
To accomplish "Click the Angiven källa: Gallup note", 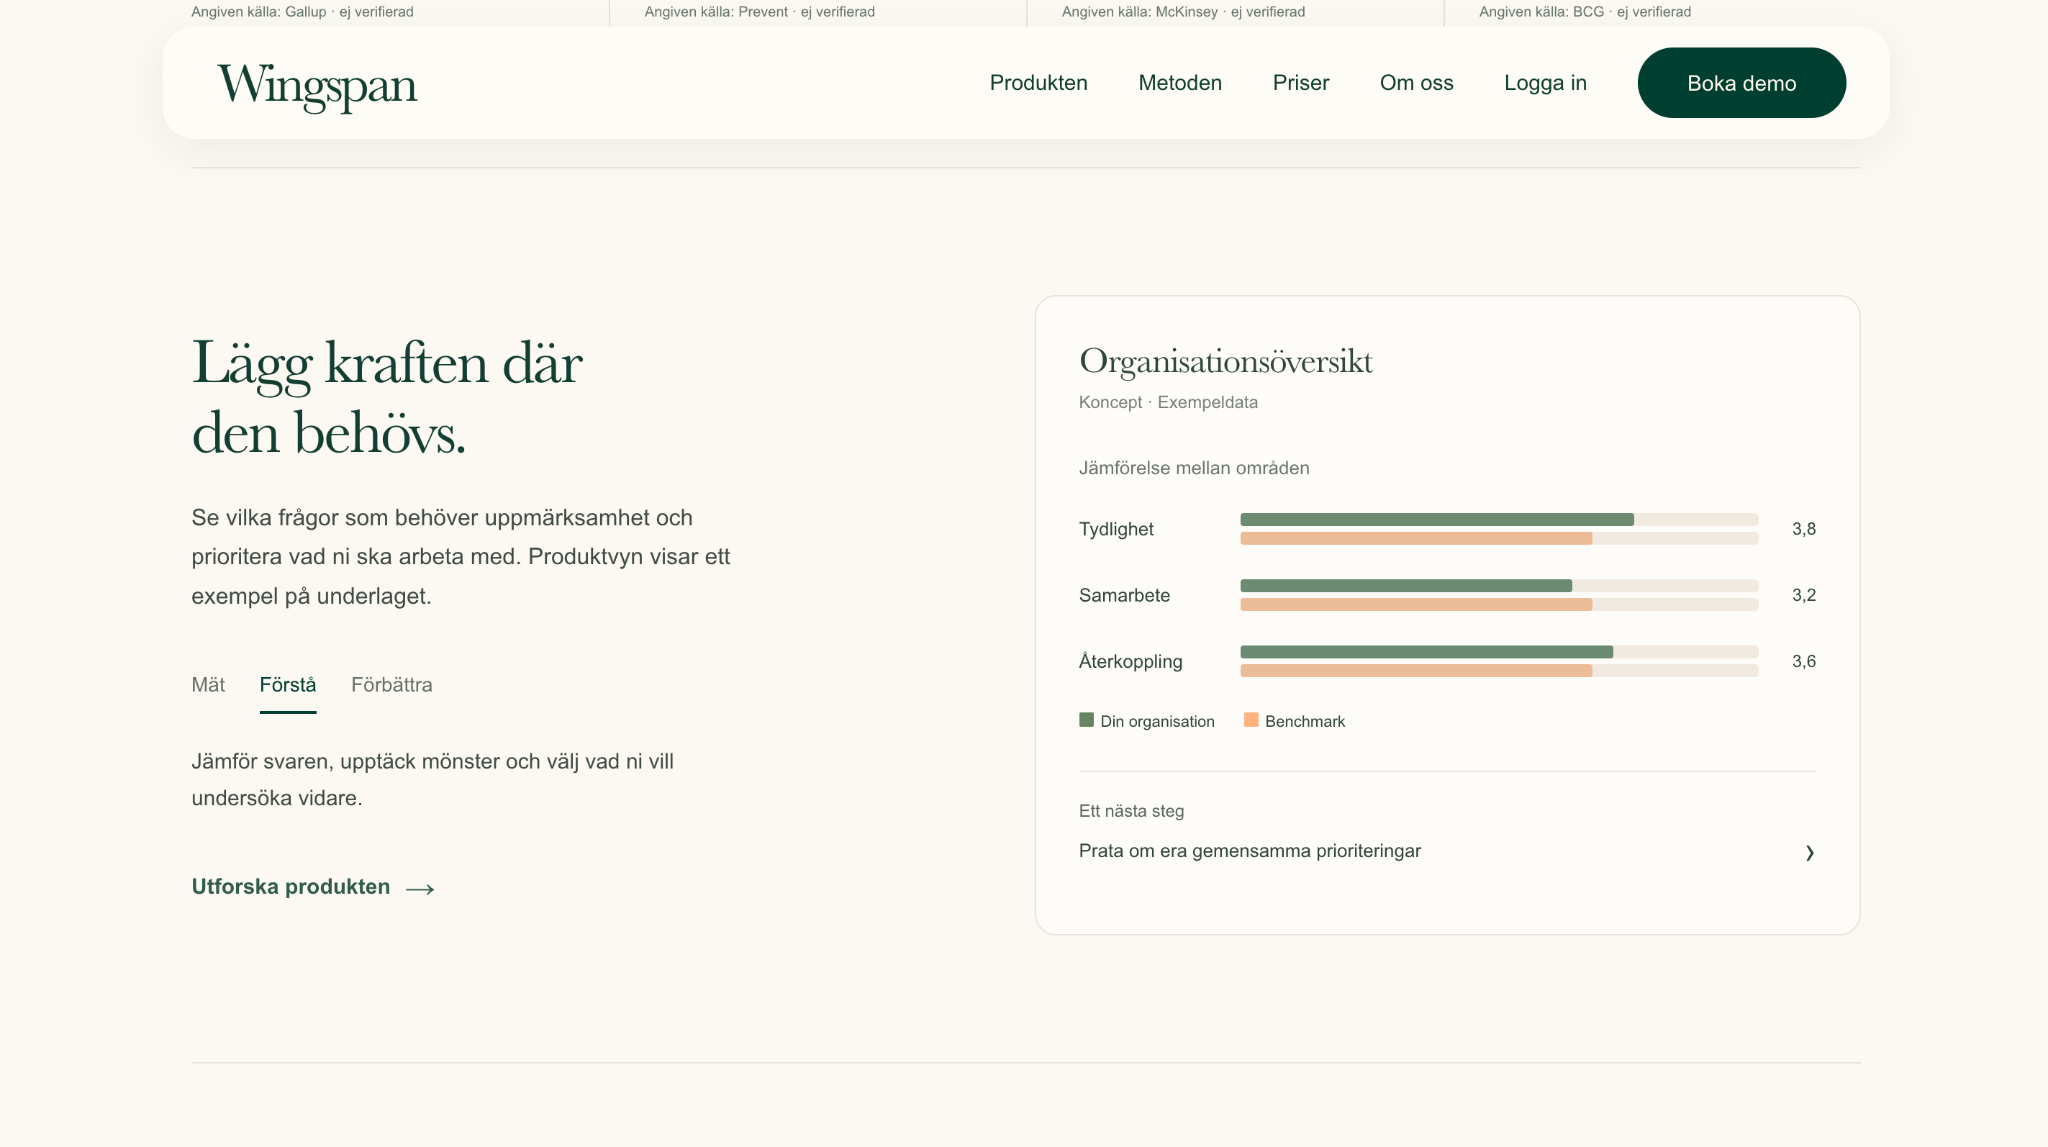I will point(302,12).
